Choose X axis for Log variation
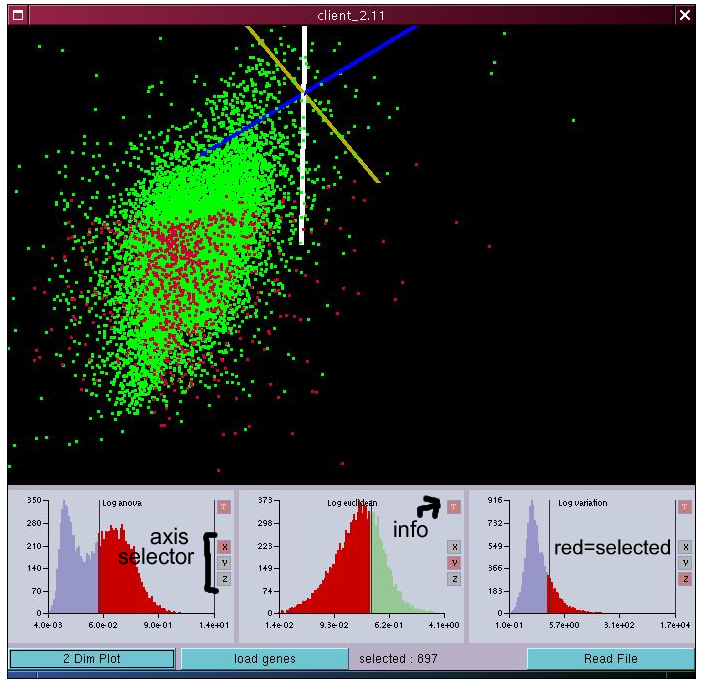This screenshot has height=694, width=715. point(685,547)
